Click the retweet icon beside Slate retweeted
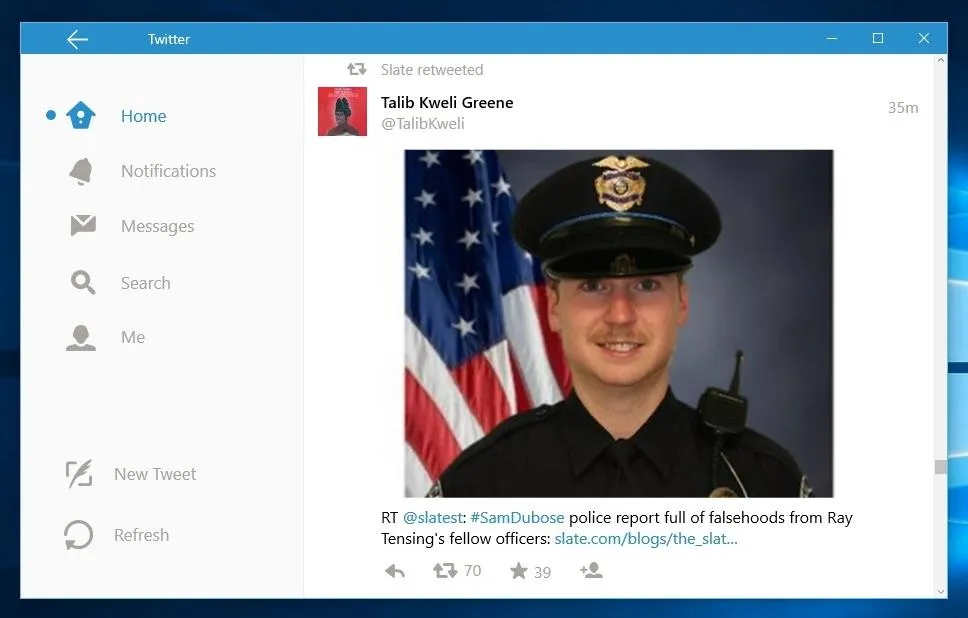 click(x=356, y=69)
